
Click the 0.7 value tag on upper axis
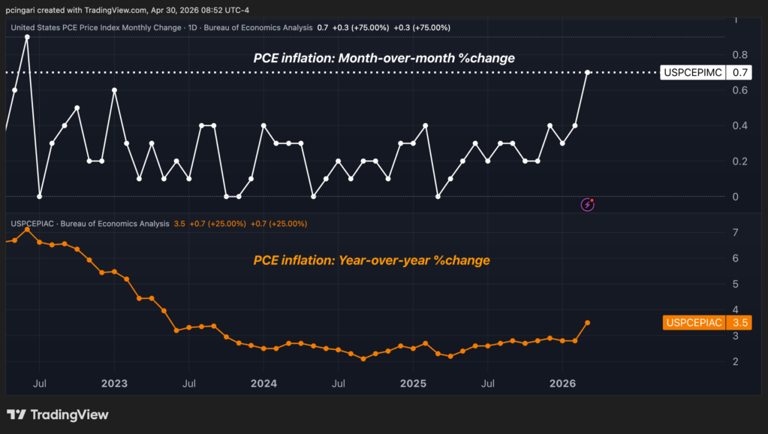[x=740, y=73]
